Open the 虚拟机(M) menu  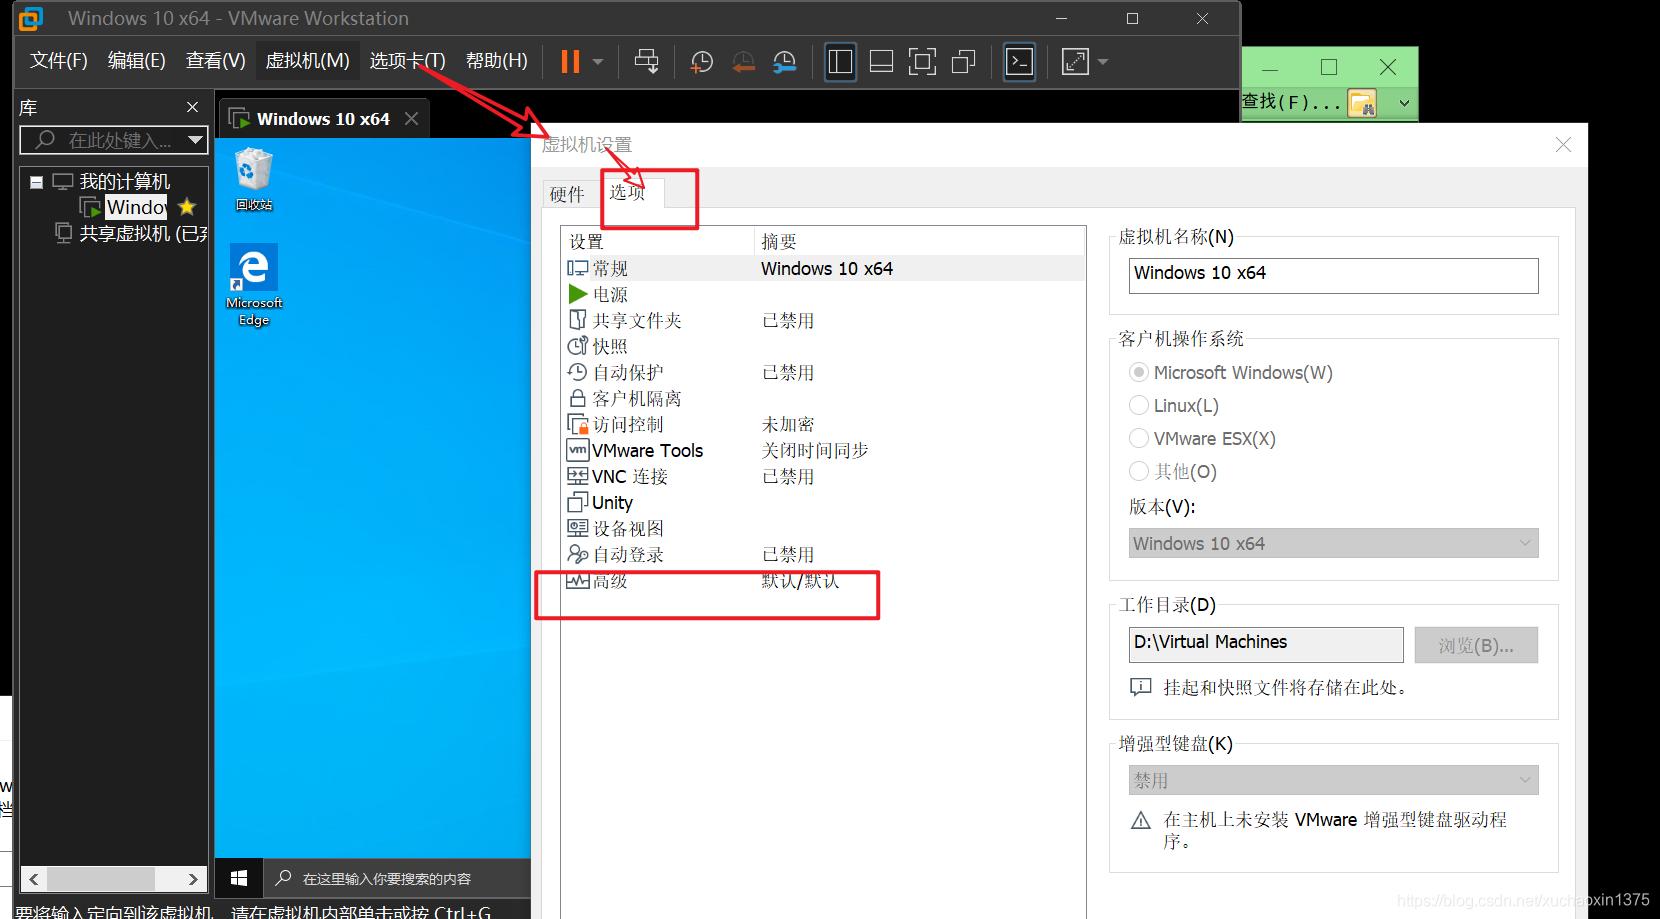[307, 61]
